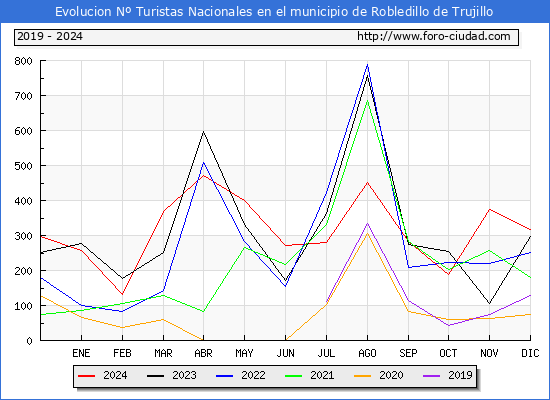Click the ENE month axis label
The height and width of the screenshot is (400, 550).
click(x=81, y=353)
